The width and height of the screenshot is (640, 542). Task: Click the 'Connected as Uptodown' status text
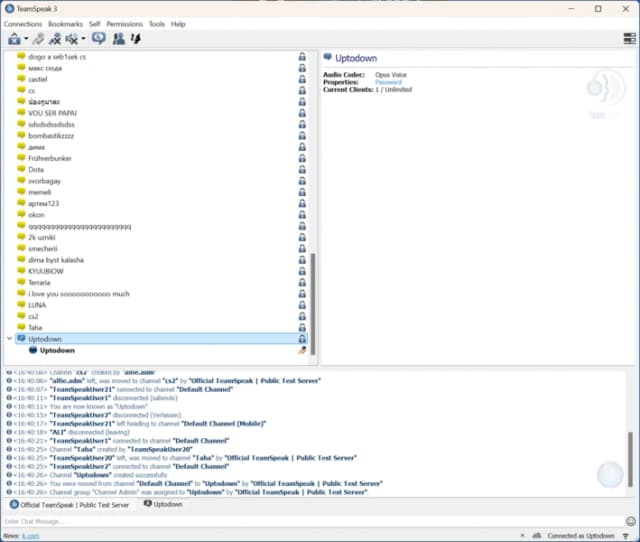coord(581,535)
